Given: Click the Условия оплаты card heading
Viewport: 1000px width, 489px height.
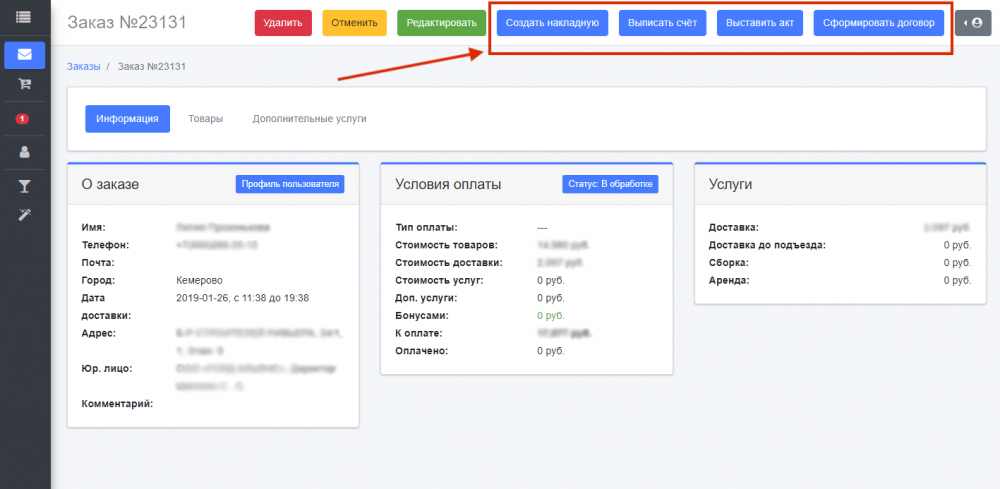Looking at the screenshot, I should (x=448, y=184).
